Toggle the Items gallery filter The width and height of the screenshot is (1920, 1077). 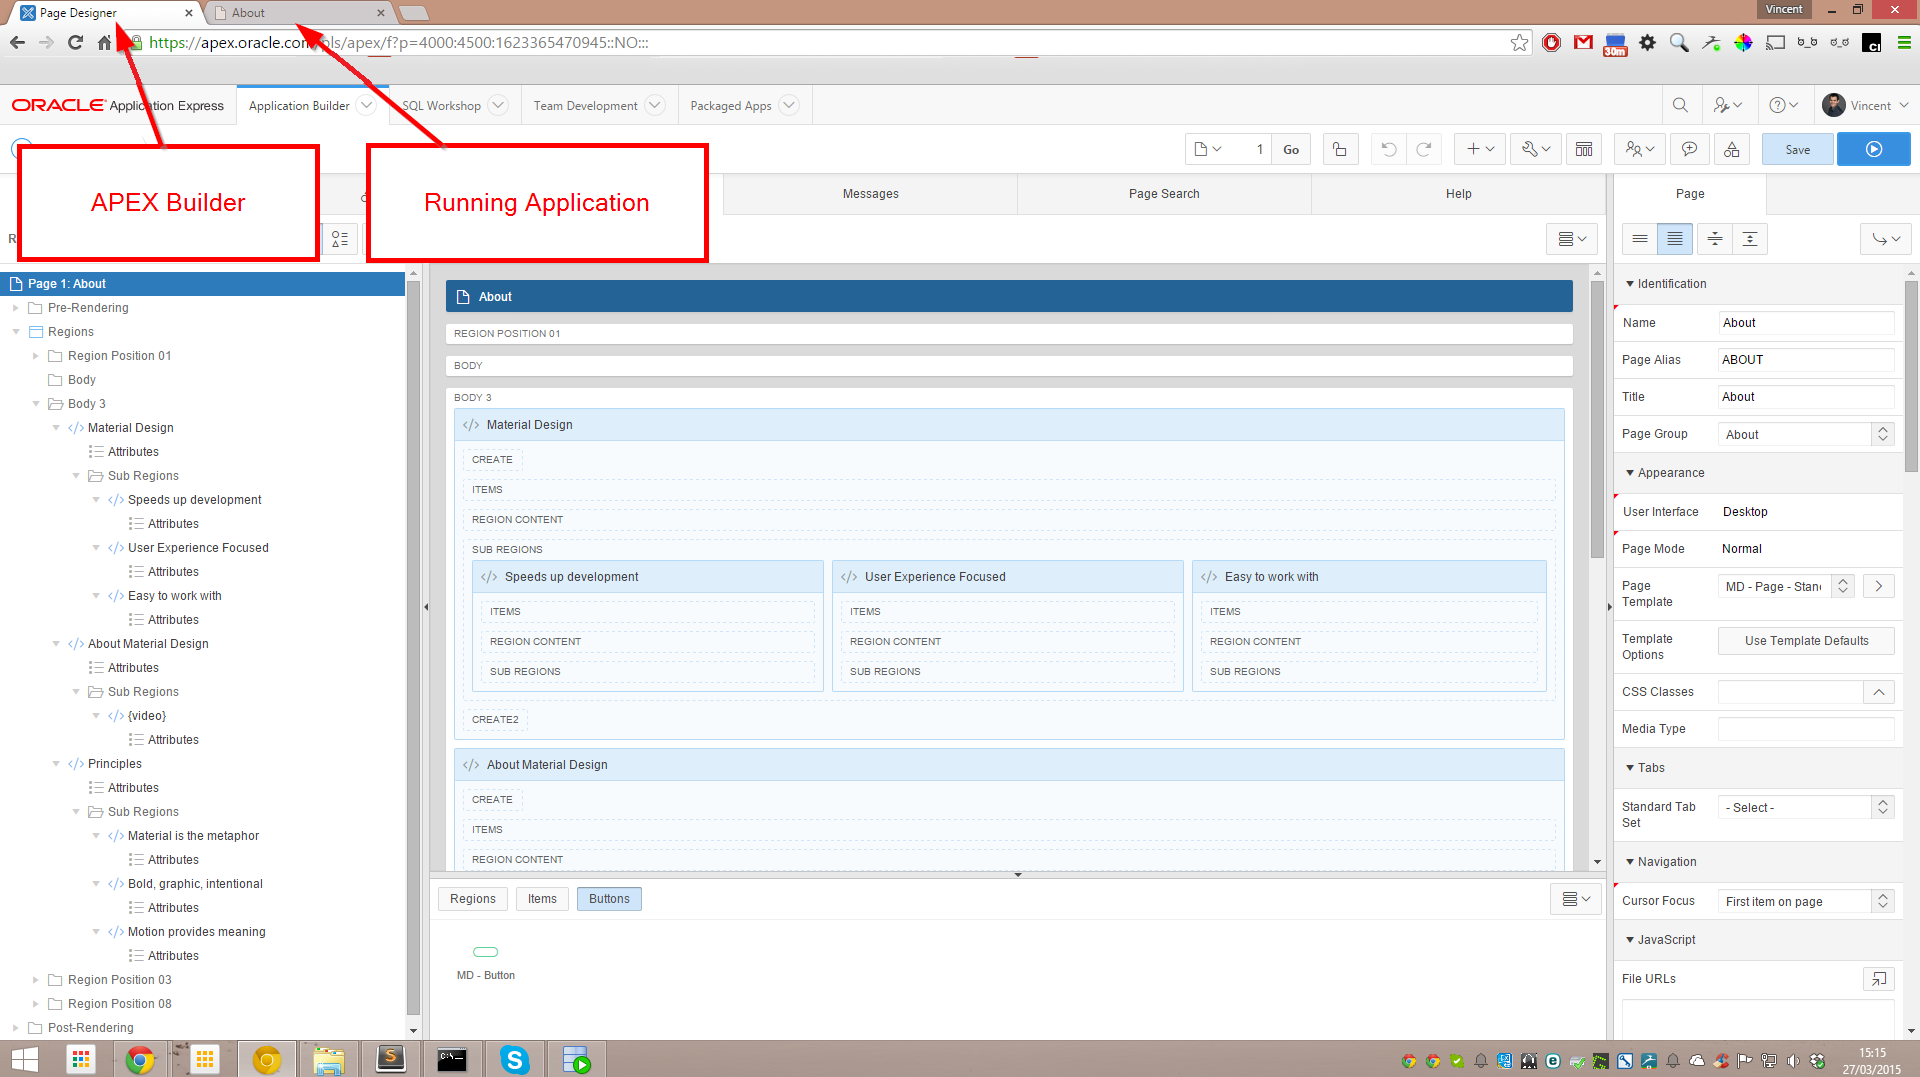pyautogui.click(x=542, y=899)
